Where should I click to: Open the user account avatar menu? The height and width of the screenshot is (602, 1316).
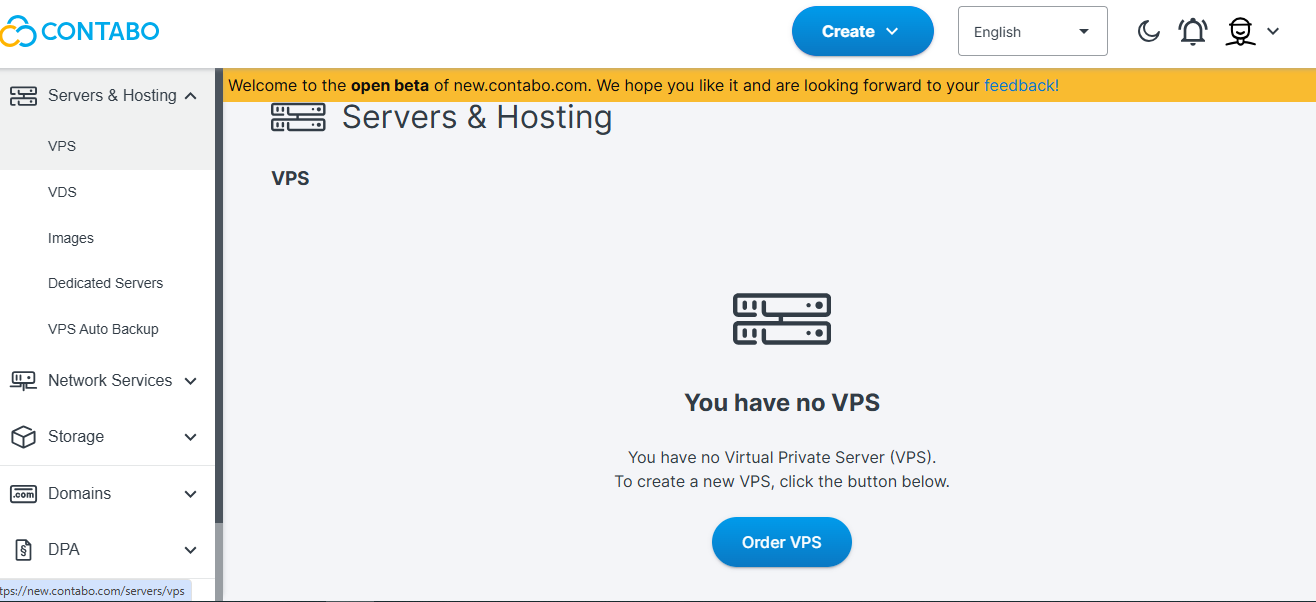click(1241, 32)
